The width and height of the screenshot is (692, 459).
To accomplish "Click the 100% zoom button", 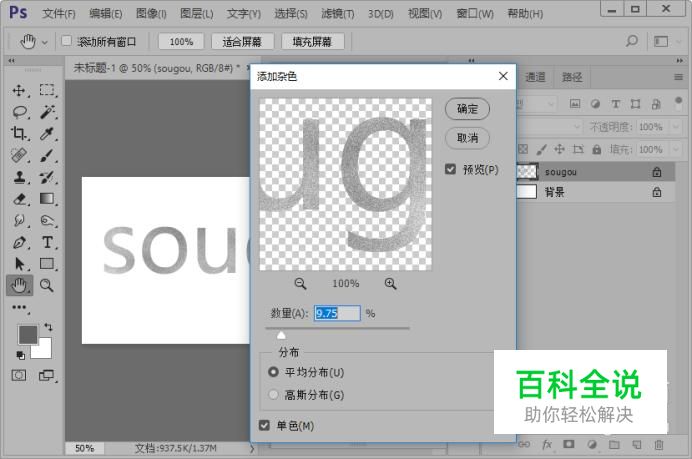I will coord(181,41).
